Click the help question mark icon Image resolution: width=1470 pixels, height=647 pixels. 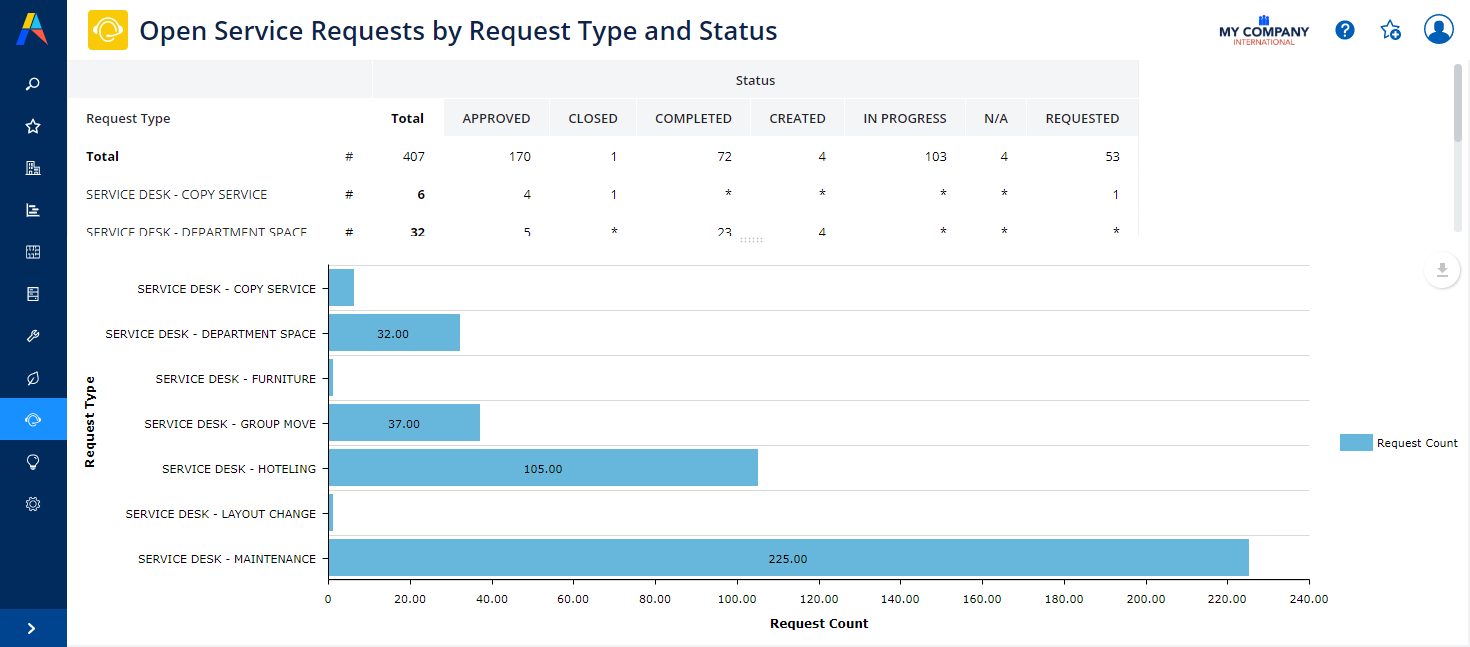click(1345, 30)
